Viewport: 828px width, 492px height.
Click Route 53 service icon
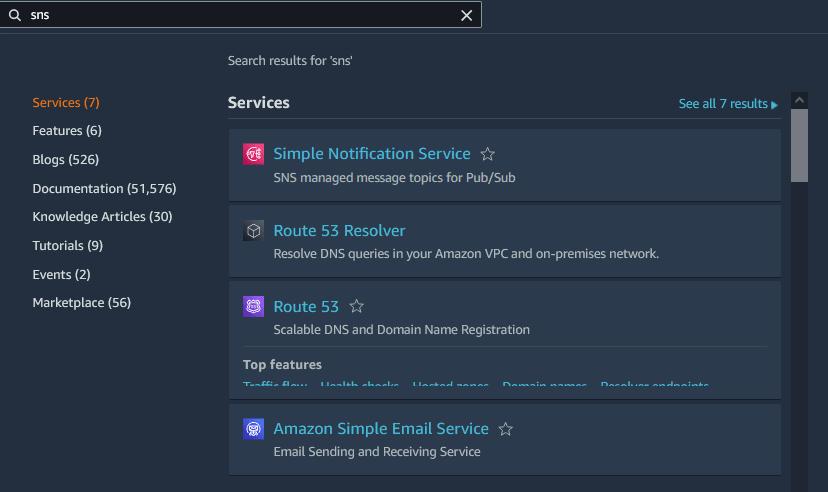253,306
